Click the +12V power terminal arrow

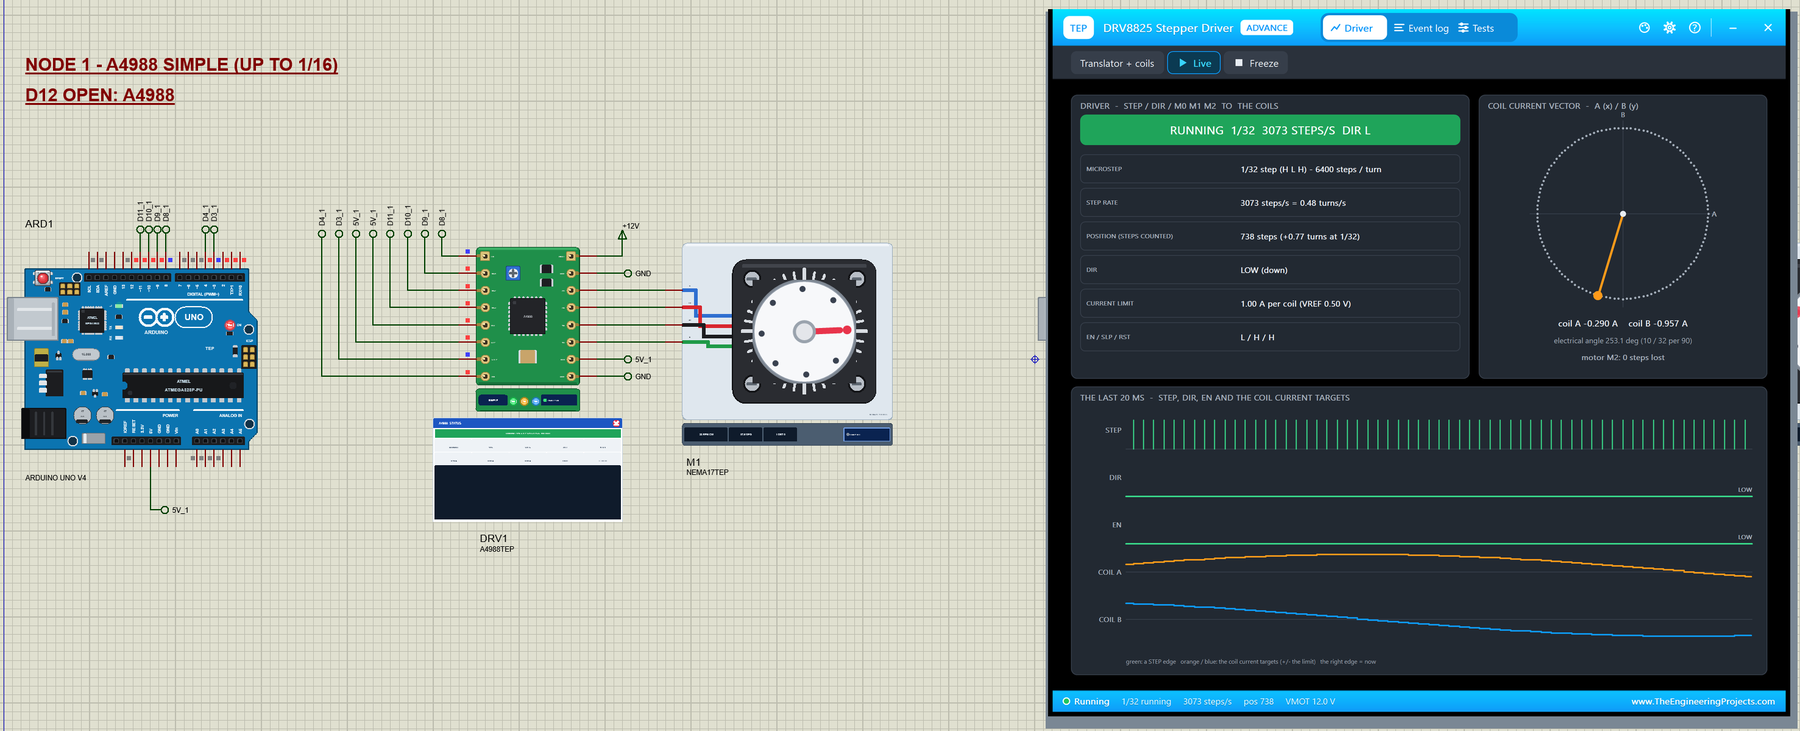[x=622, y=235]
